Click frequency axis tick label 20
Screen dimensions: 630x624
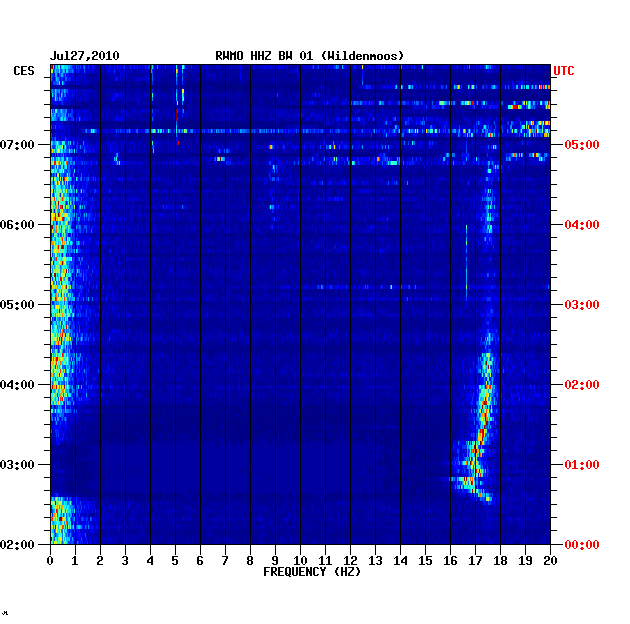550,561
